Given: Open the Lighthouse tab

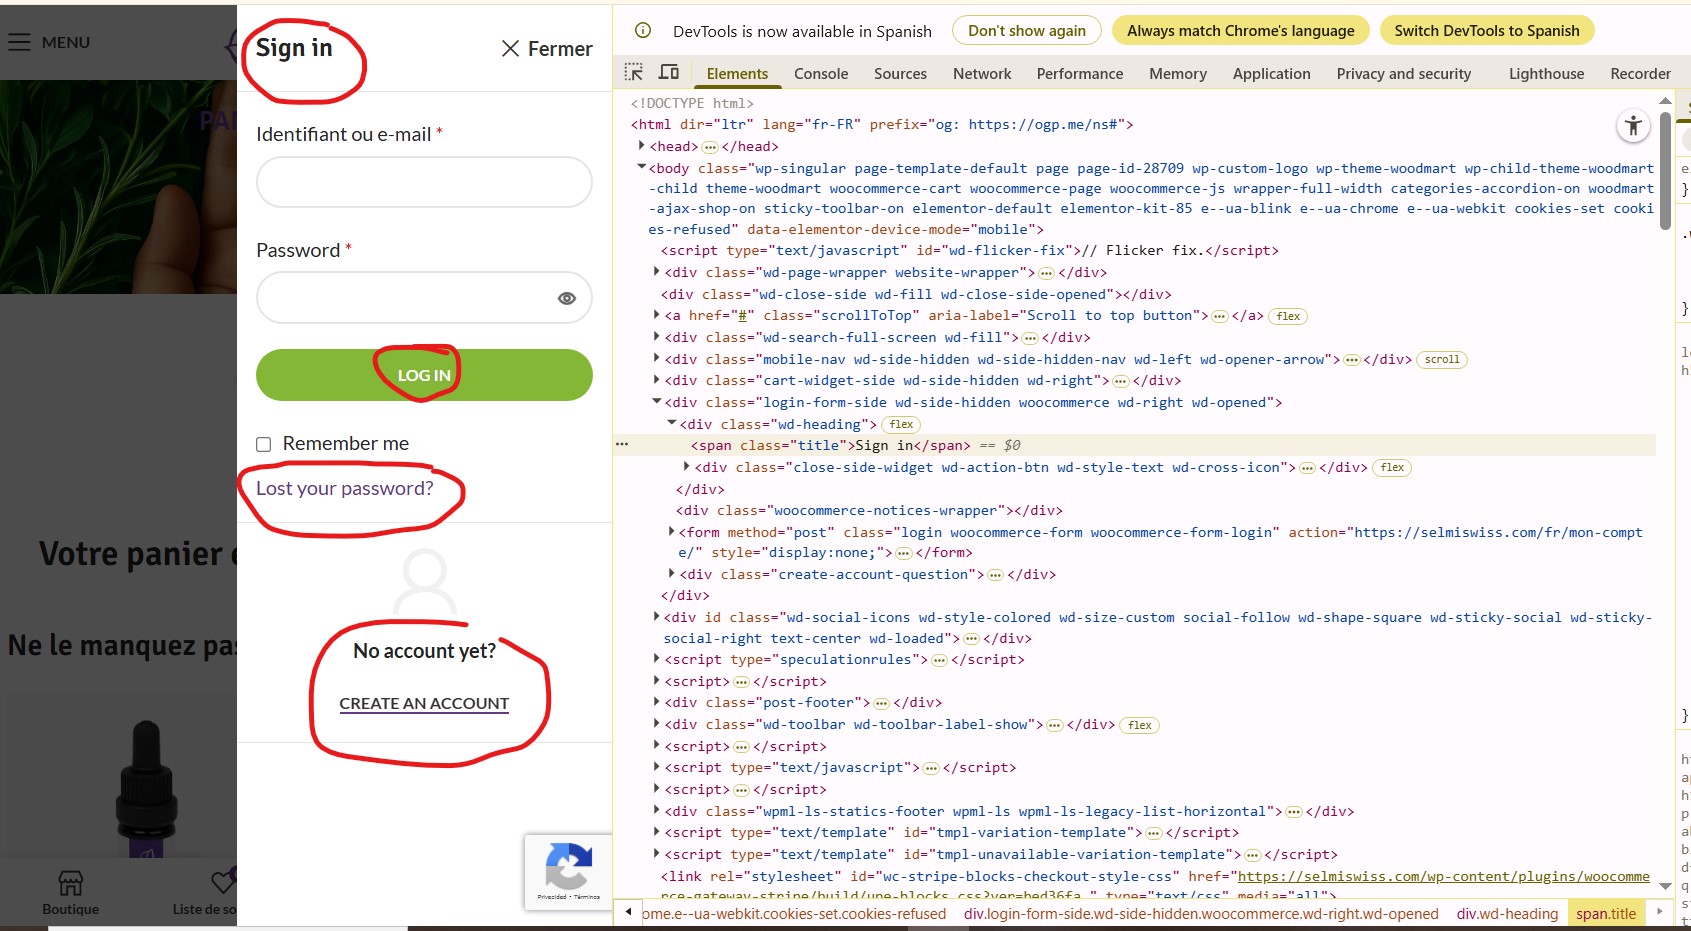Looking at the screenshot, I should (x=1546, y=73).
